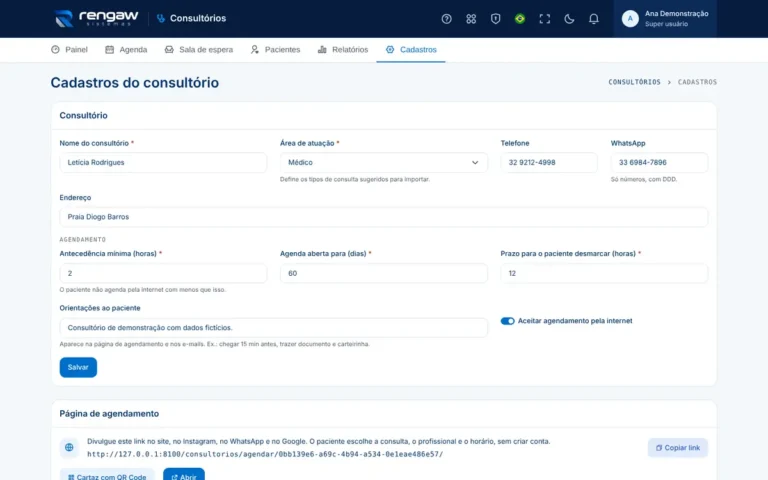Select the Cadastros tab
The image size is (768, 480).
[x=410, y=49]
